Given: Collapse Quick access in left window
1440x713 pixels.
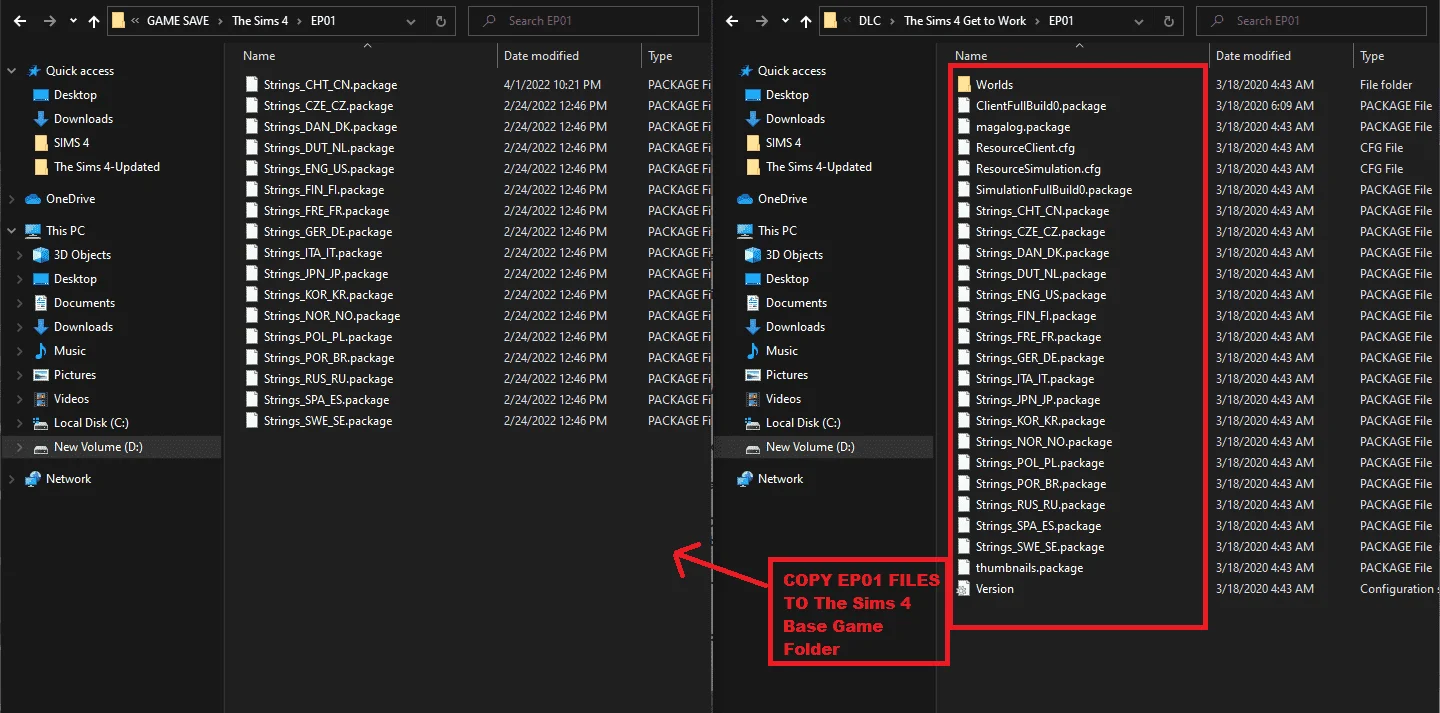Looking at the screenshot, I should pos(12,71).
